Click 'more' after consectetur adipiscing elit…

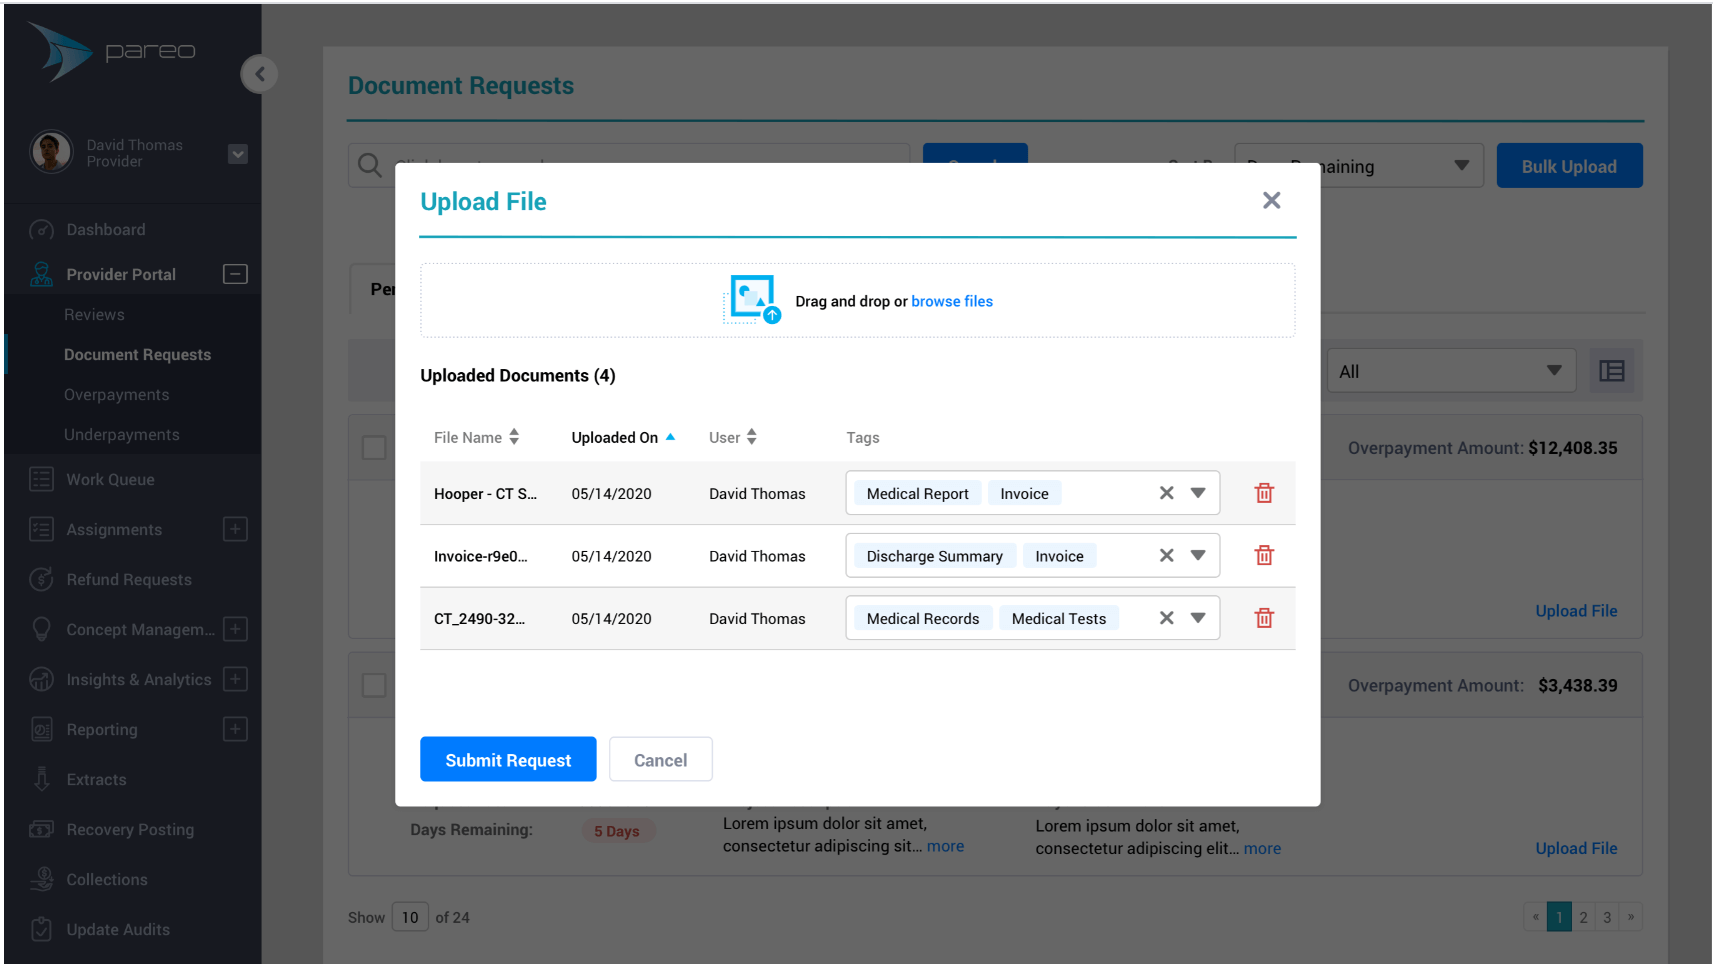point(1262,848)
